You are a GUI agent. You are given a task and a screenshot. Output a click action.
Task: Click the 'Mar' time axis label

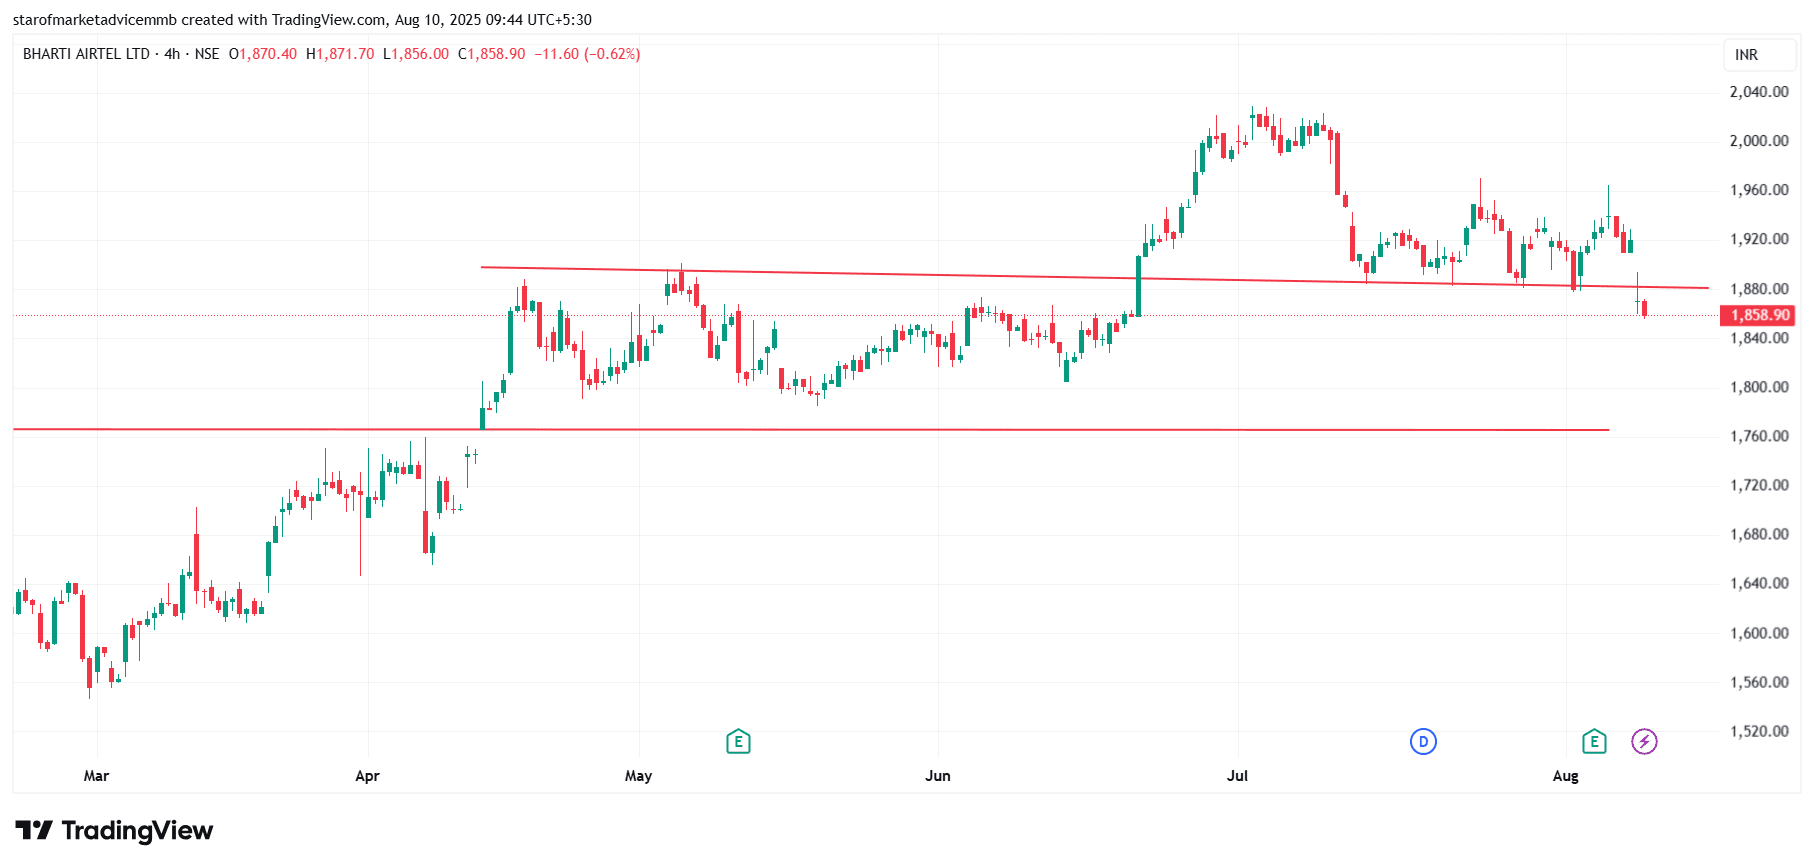click(x=96, y=776)
